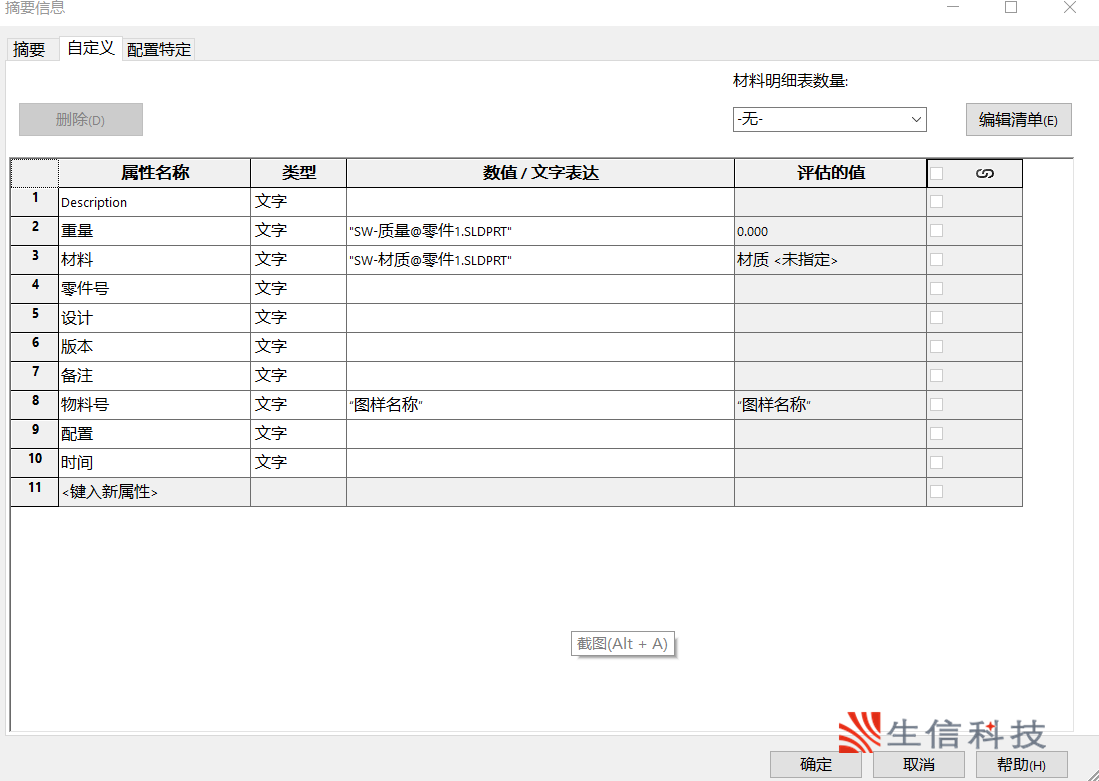Switch to the 配置特定 tab

pos(158,48)
